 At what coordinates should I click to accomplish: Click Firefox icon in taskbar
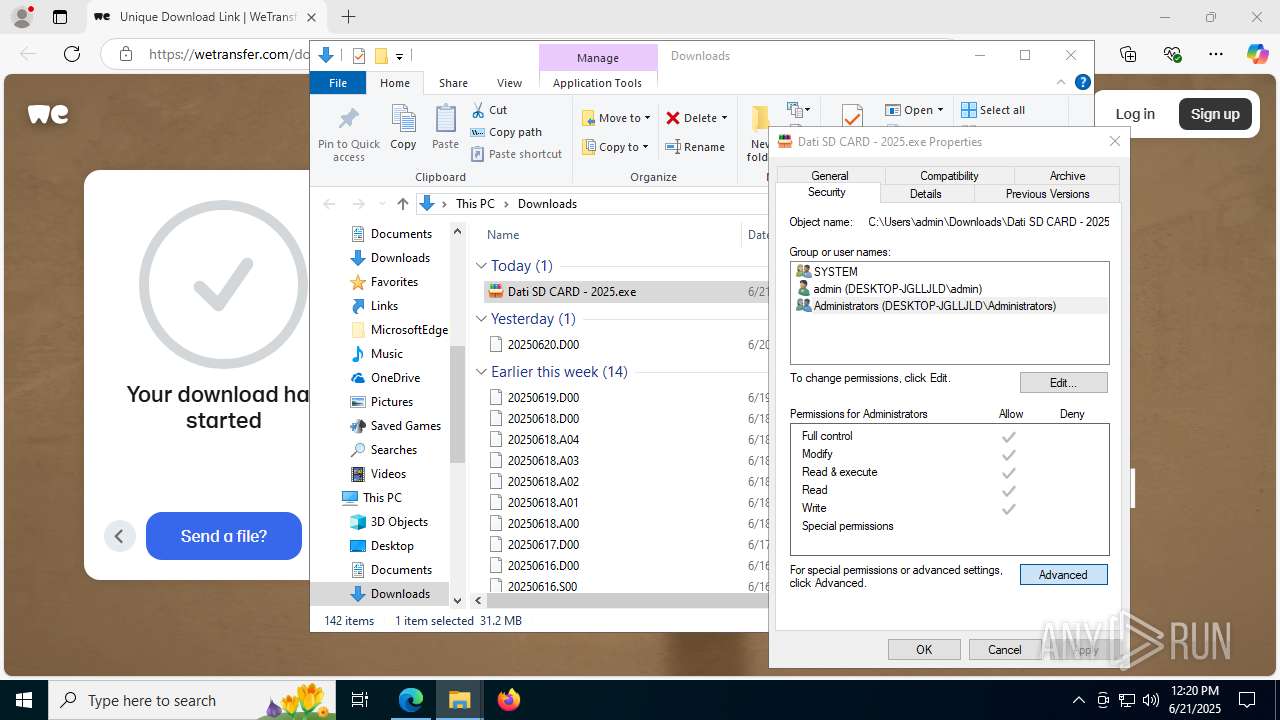(509, 700)
